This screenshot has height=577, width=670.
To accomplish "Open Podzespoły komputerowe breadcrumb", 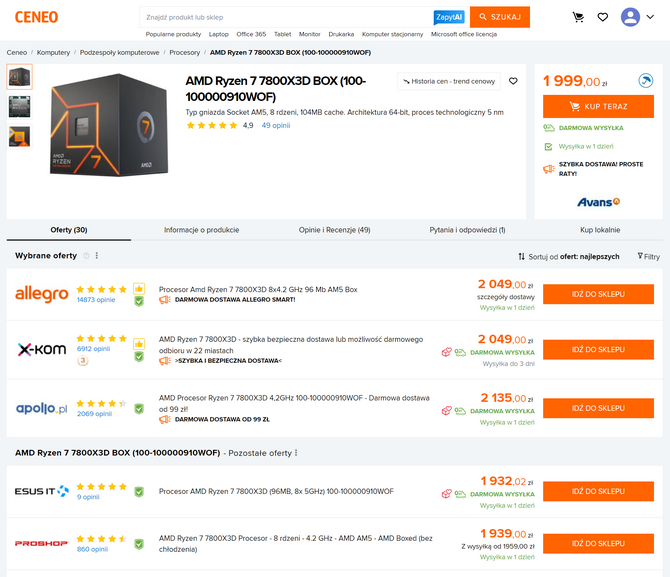I will [120, 53].
